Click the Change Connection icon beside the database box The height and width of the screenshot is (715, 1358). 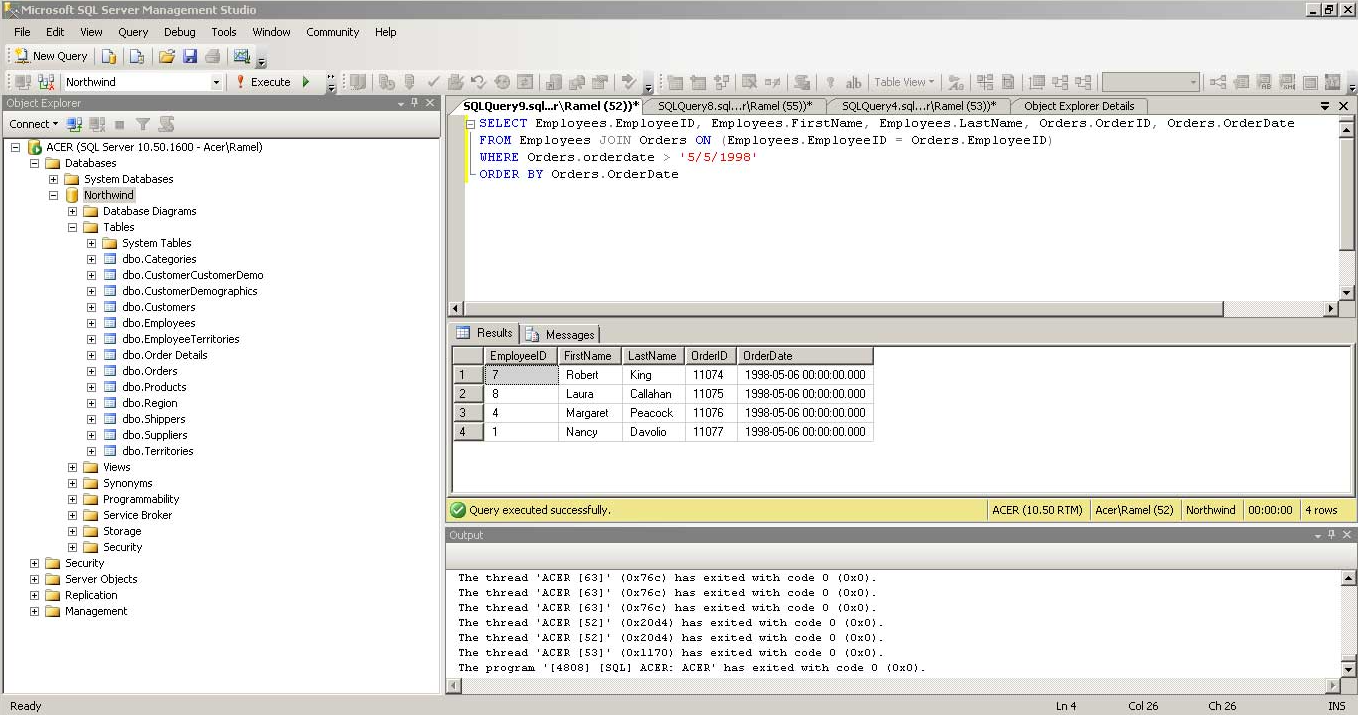46,82
